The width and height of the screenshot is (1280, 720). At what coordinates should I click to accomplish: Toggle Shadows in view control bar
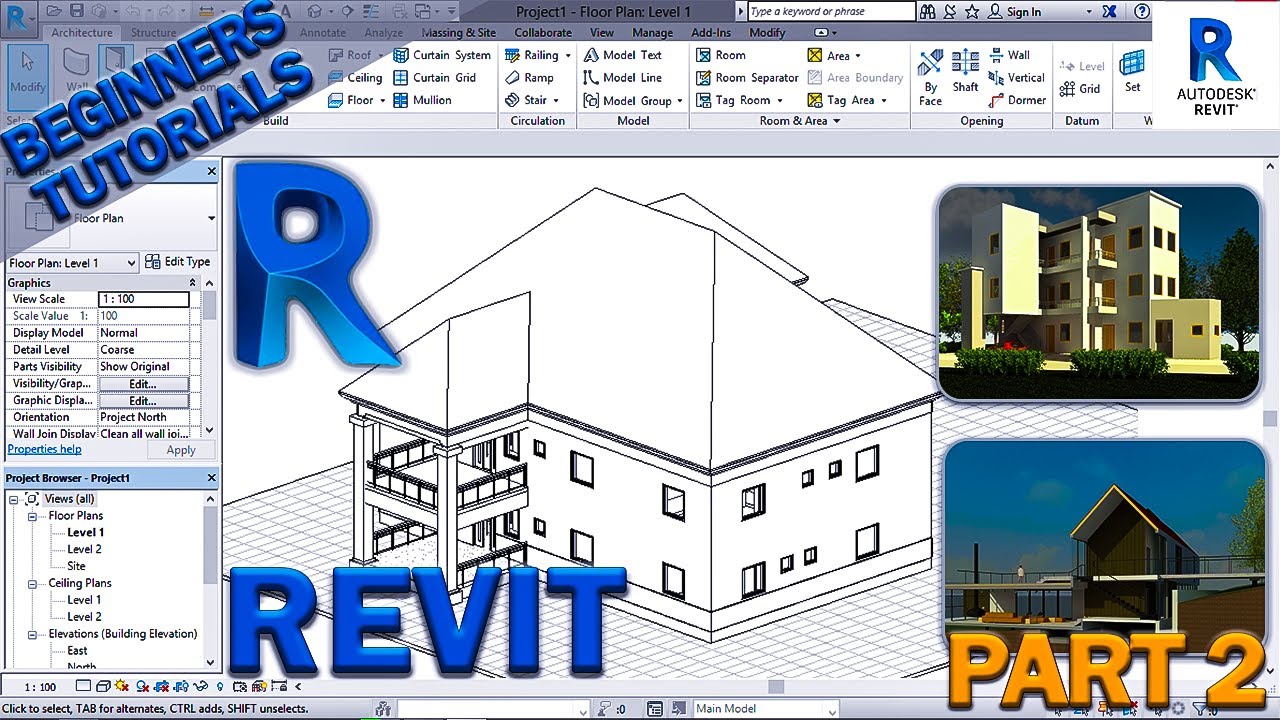143,687
